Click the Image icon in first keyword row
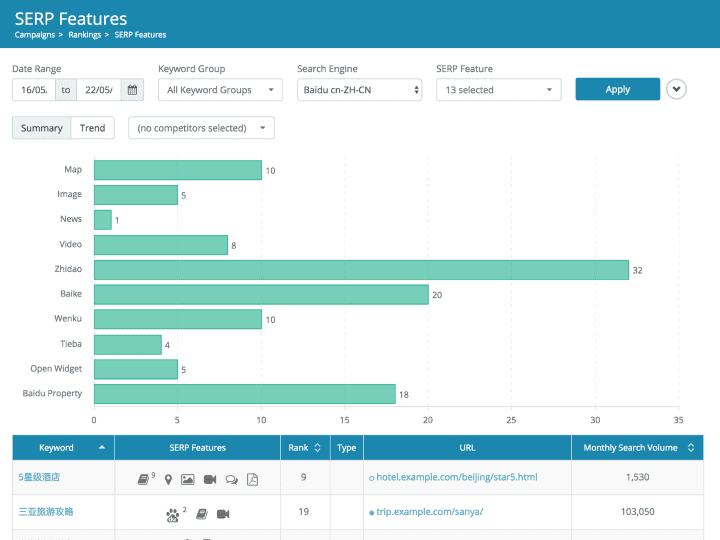This screenshot has height=540, width=720. (188, 479)
